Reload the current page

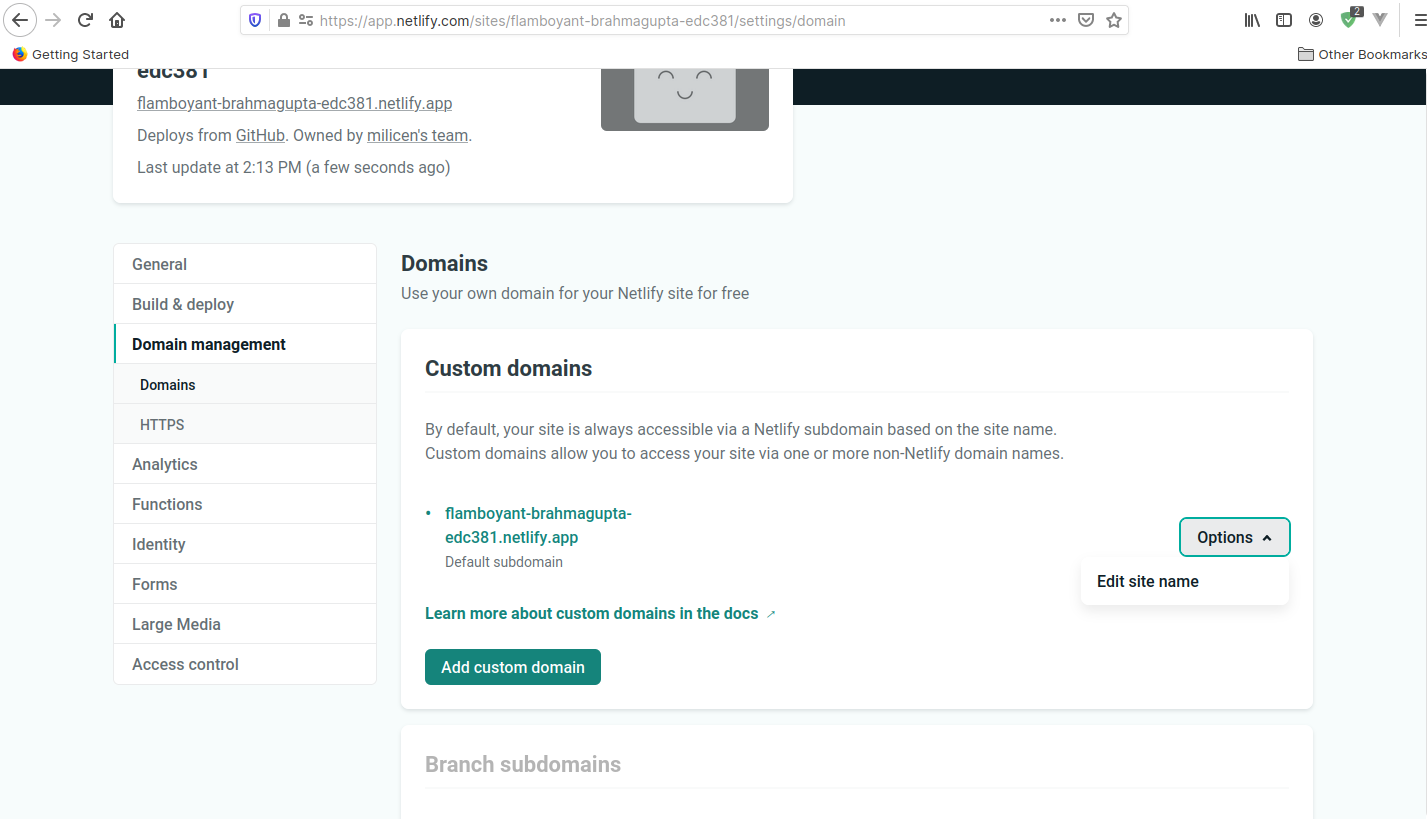pos(85,20)
